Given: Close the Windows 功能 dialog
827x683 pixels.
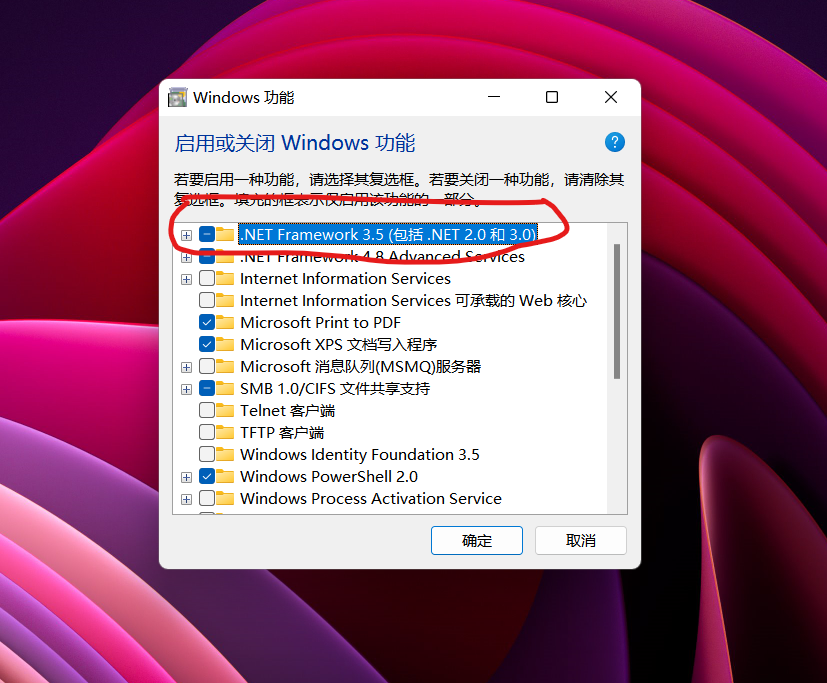Looking at the screenshot, I should point(611,97).
